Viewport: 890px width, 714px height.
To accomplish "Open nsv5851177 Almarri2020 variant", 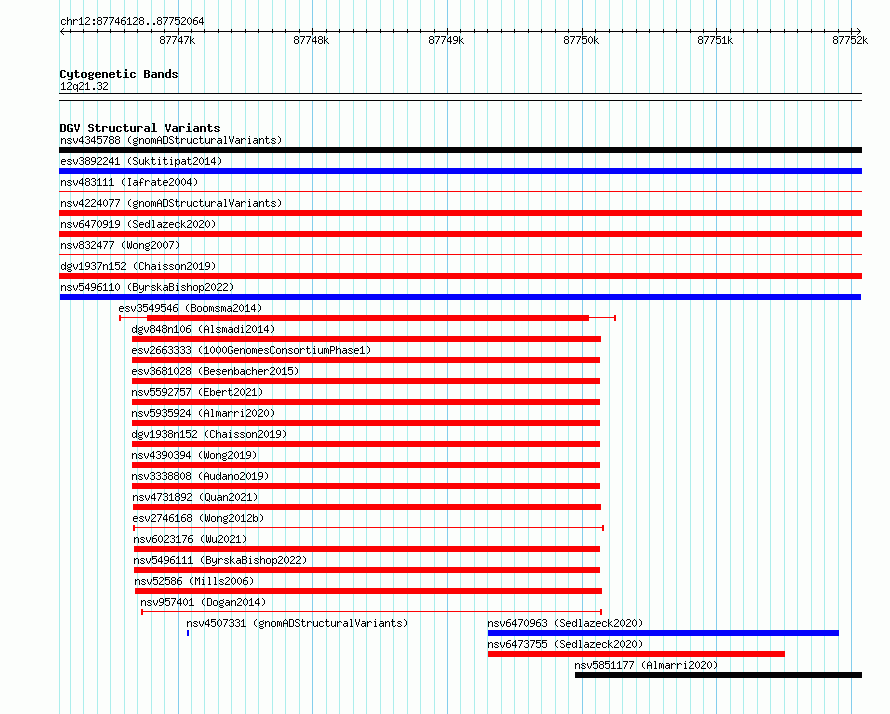I will [646, 665].
